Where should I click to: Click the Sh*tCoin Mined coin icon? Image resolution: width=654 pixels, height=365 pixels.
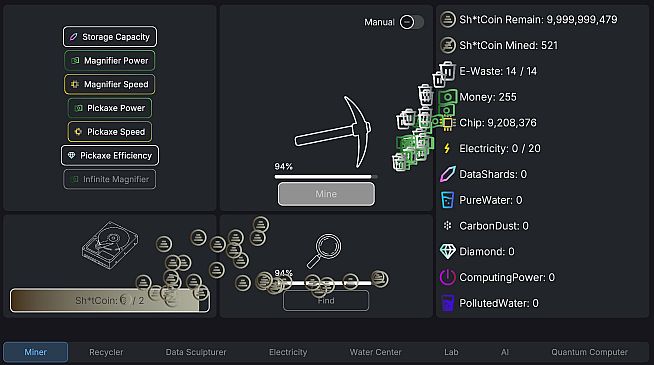click(448, 45)
